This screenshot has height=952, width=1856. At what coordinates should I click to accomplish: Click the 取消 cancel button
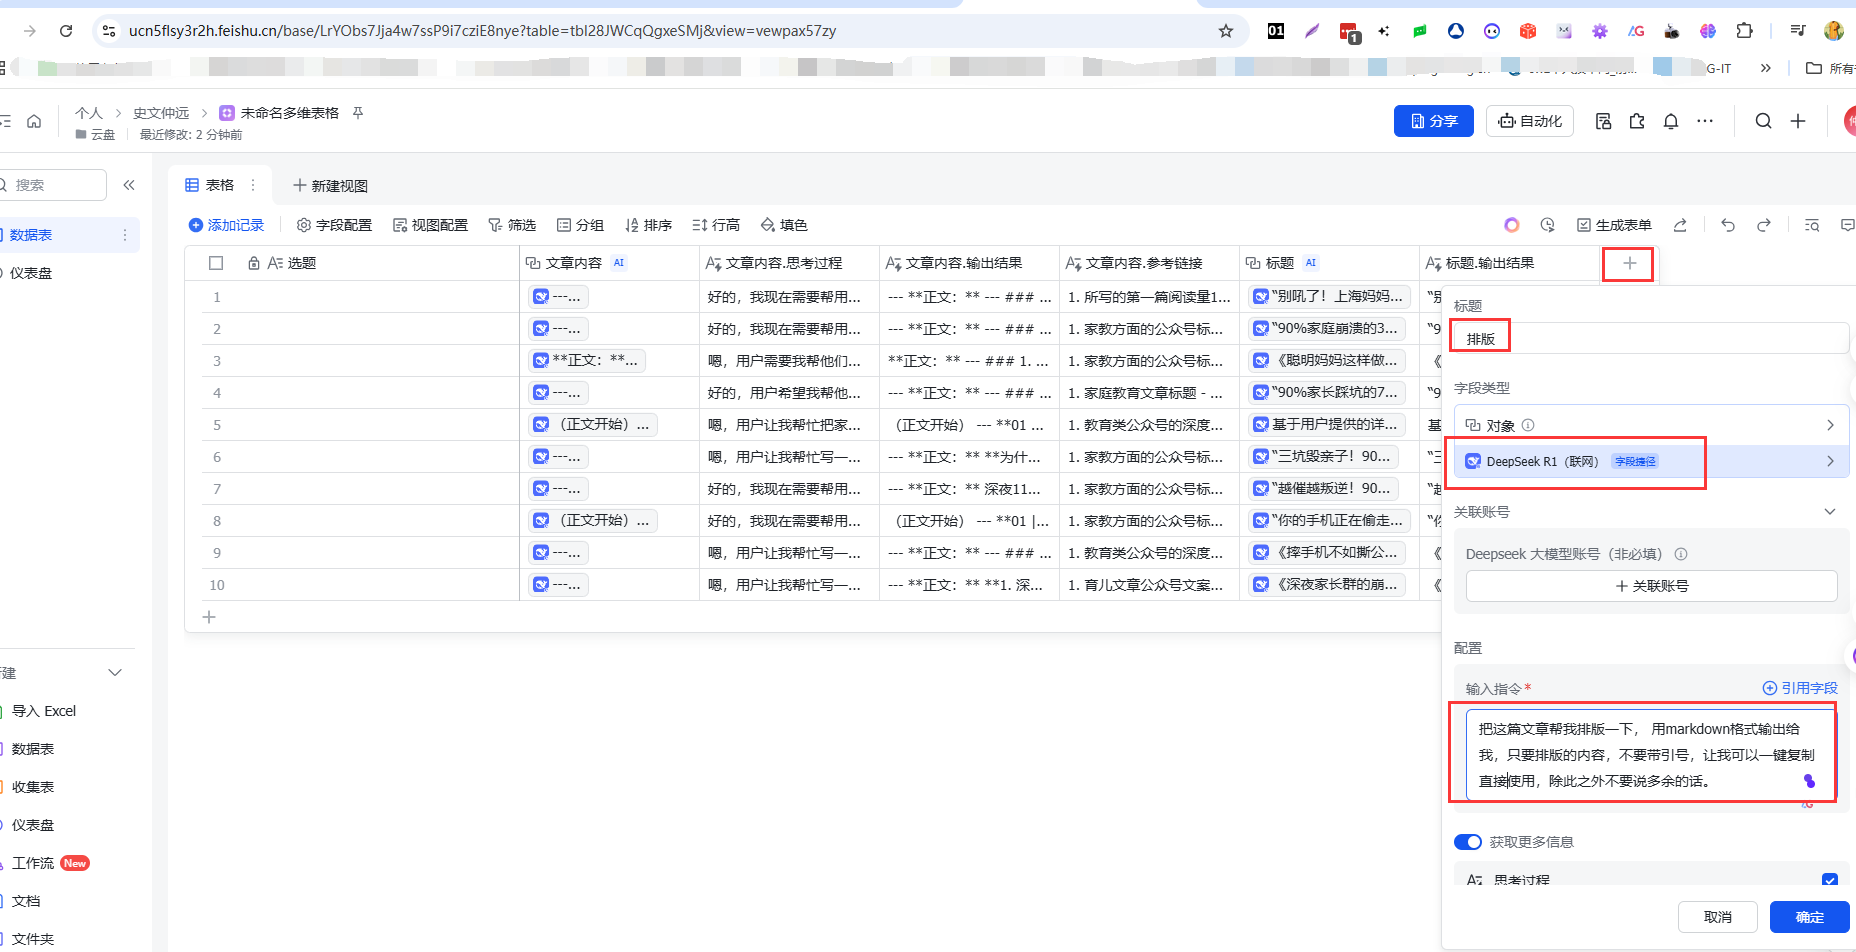point(1717,917)
